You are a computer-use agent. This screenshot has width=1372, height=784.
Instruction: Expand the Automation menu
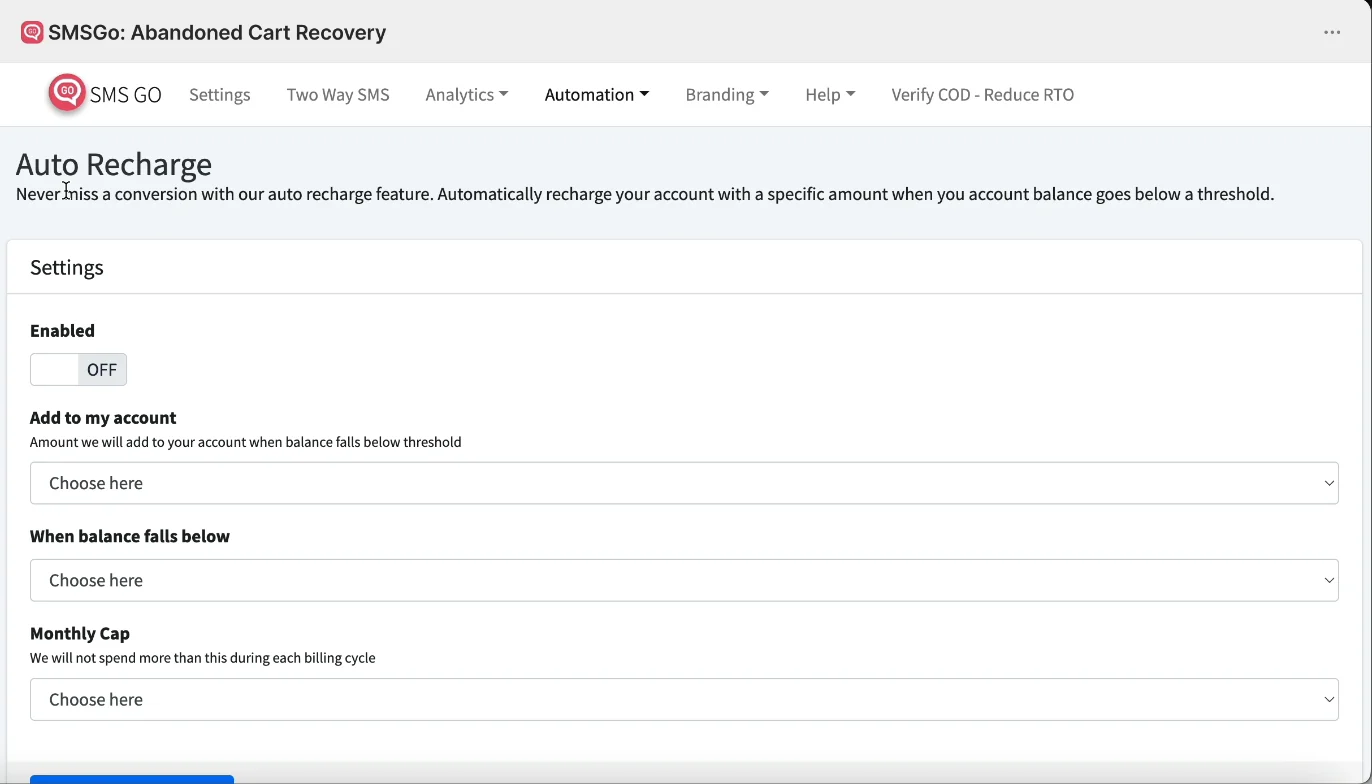(597, 94)
